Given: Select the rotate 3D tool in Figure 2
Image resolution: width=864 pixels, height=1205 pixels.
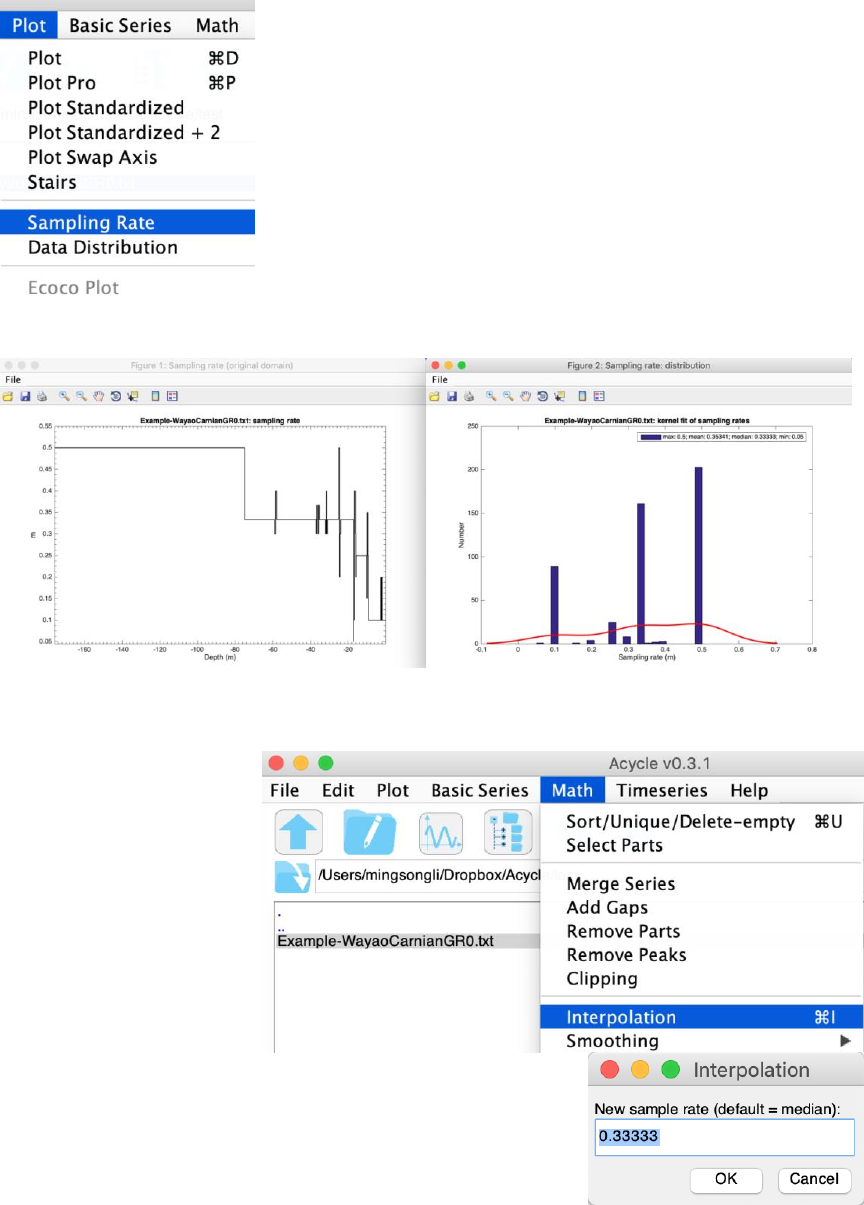Looking at the screenshot, I should point(543,396).
